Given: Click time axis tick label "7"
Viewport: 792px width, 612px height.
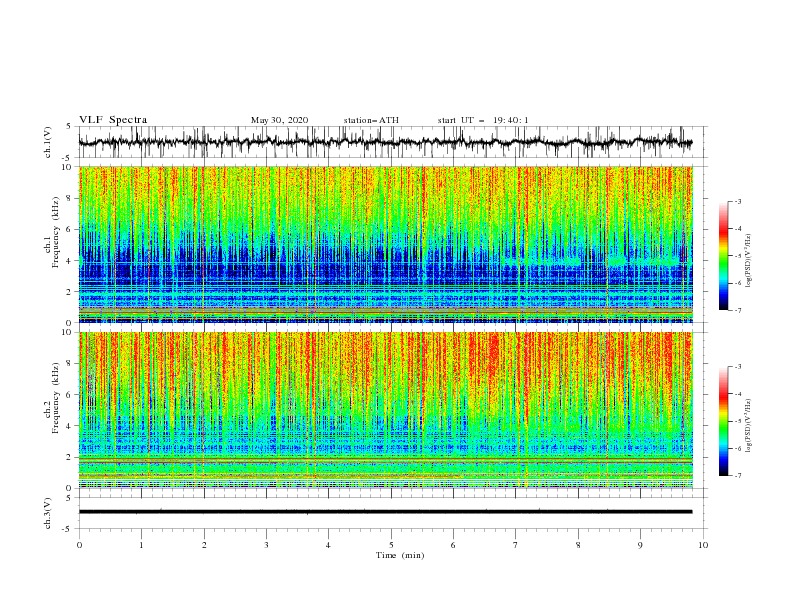Looking at the screenshot, I should coord(516,545).
